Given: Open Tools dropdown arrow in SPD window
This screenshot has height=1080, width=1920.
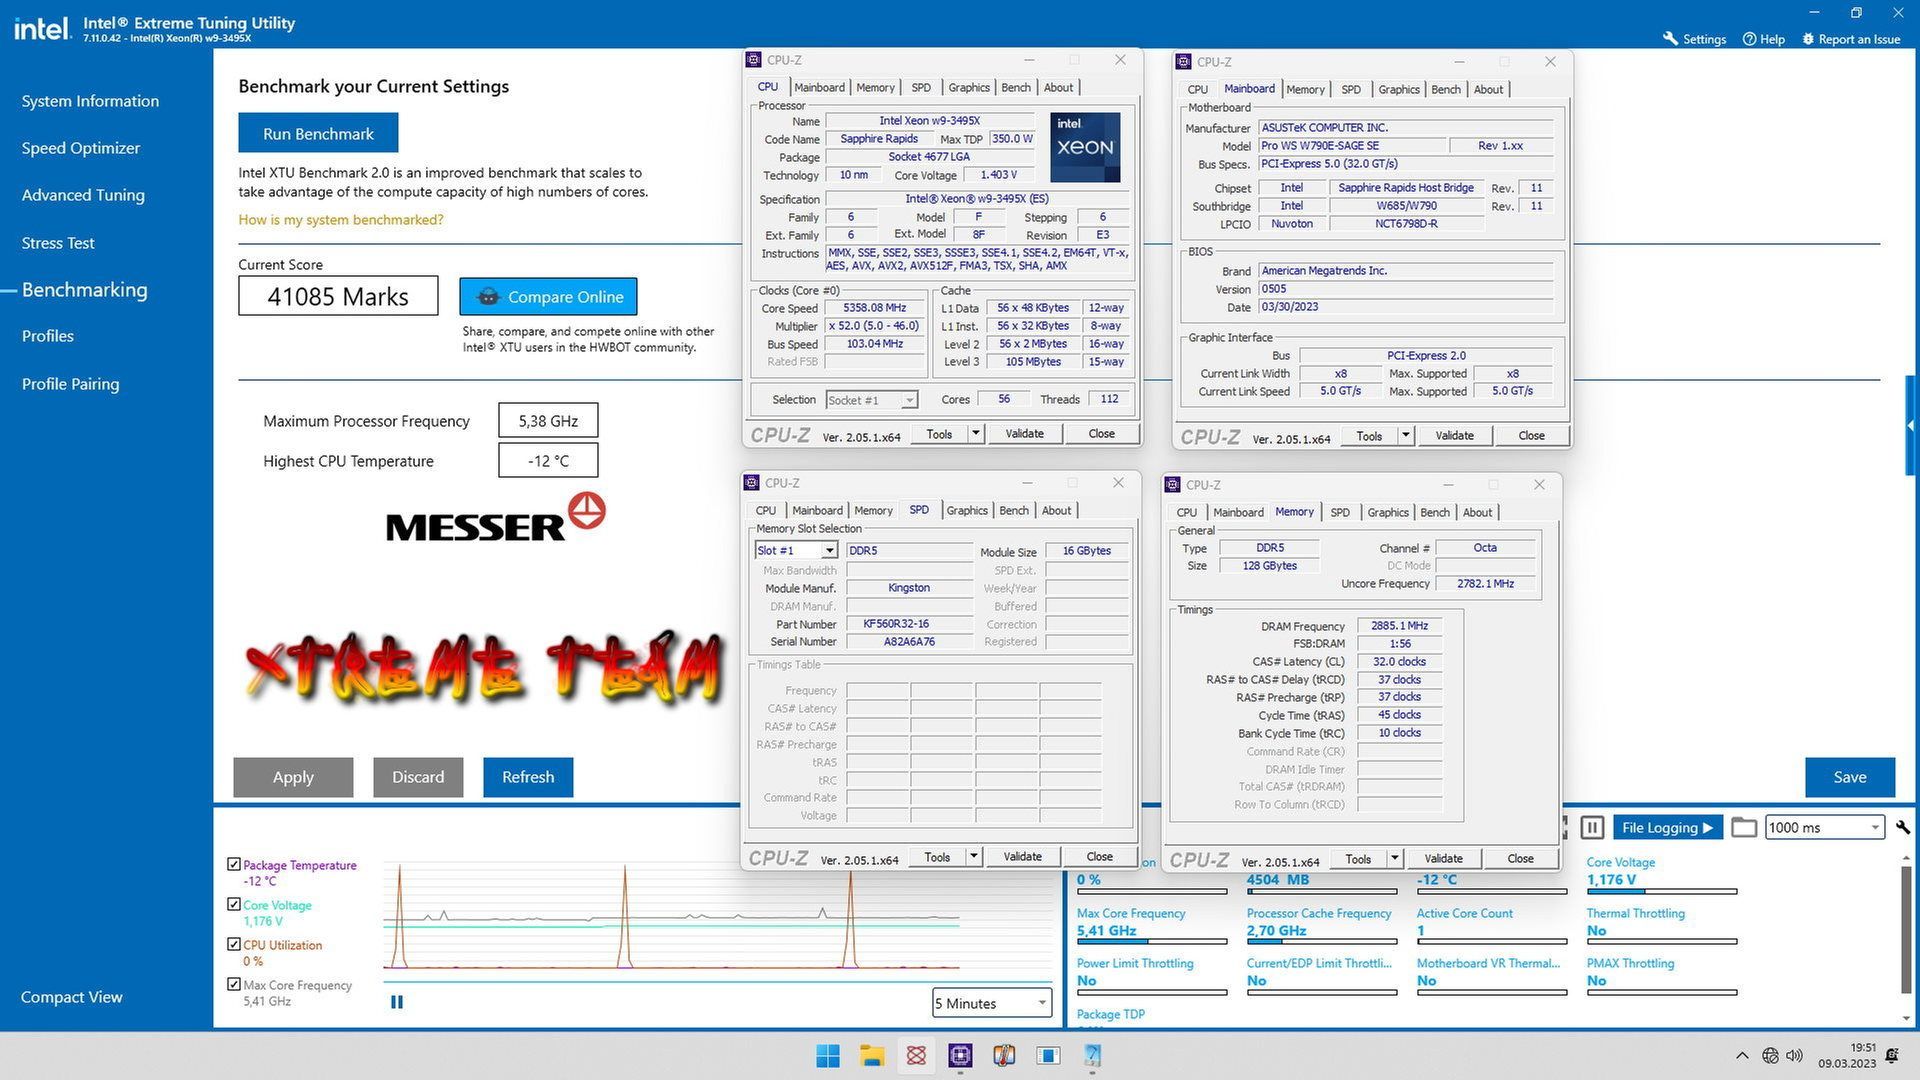Looking at the screenshot, I should tap(974, 856).
